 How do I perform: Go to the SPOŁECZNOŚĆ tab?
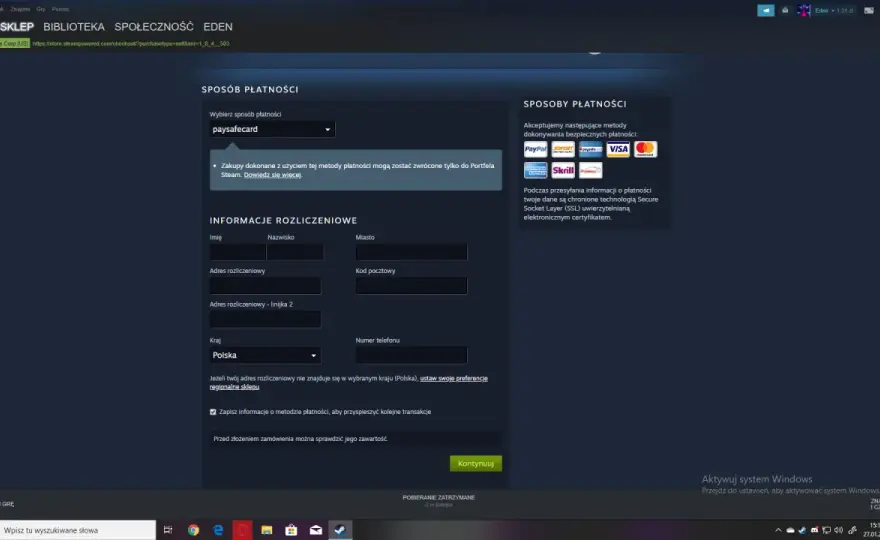(x=154, y=26)
